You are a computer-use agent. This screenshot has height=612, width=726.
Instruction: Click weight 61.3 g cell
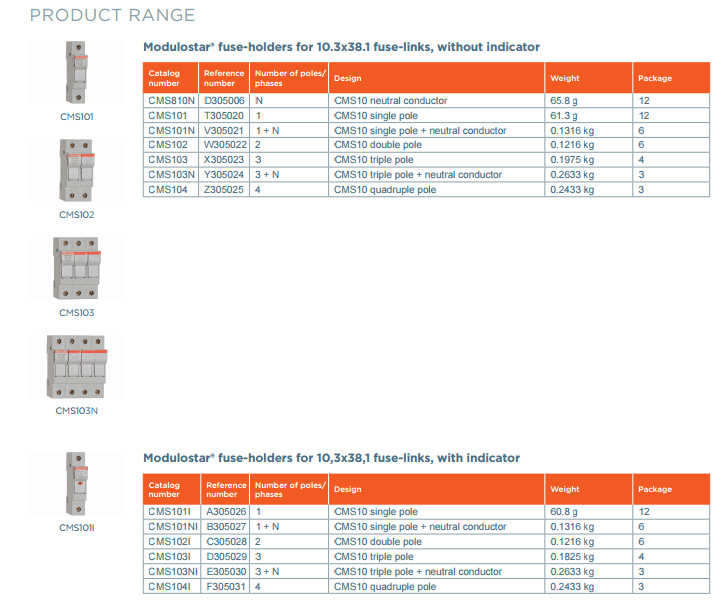pos(588,115)
